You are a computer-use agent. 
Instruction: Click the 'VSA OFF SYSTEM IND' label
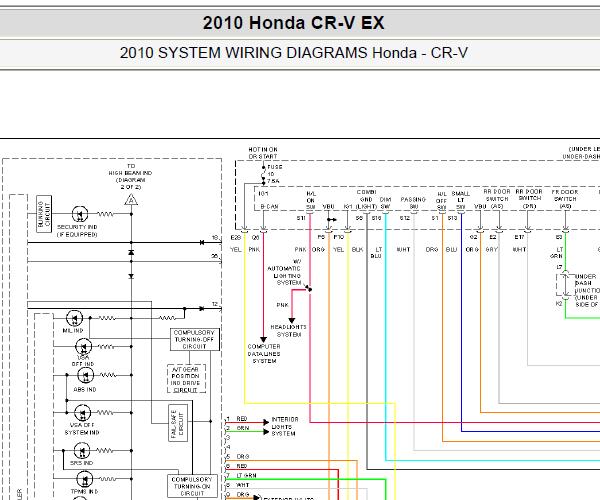(x=82, y=429)
